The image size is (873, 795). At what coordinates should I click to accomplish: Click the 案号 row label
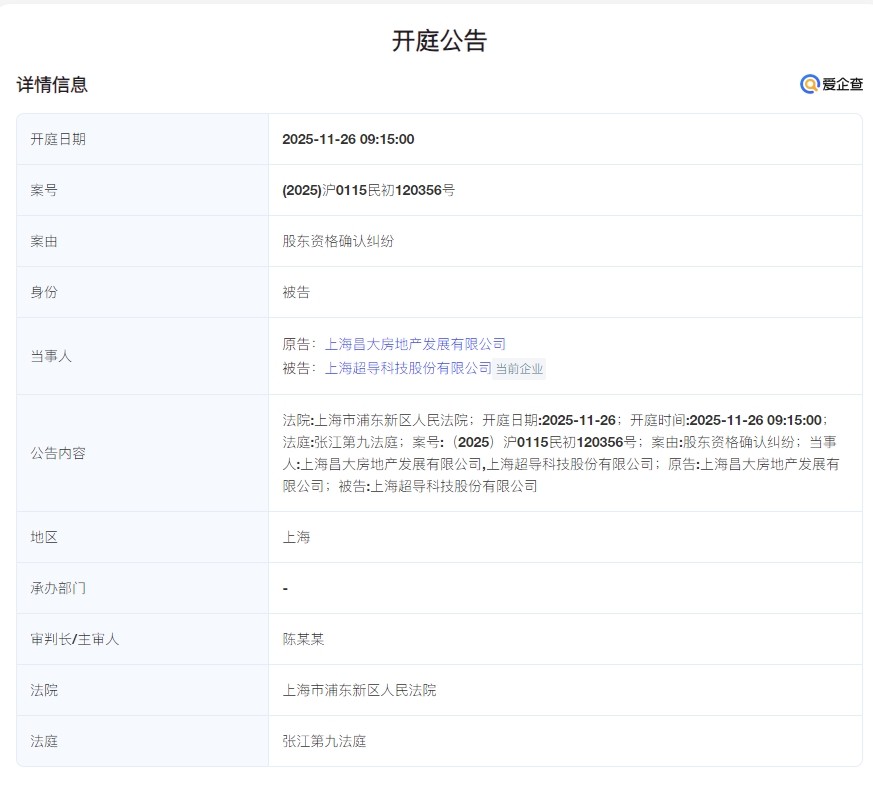[x=44, y=190]
